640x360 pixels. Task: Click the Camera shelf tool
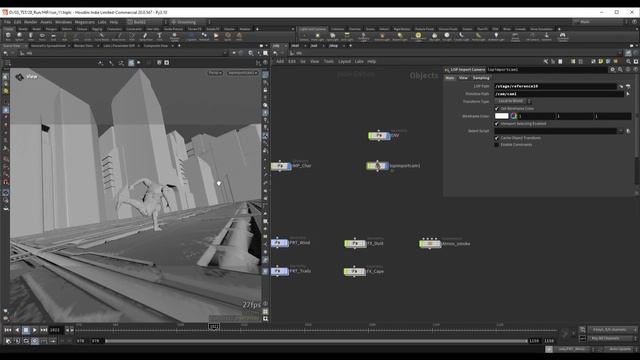coord(304,37)
